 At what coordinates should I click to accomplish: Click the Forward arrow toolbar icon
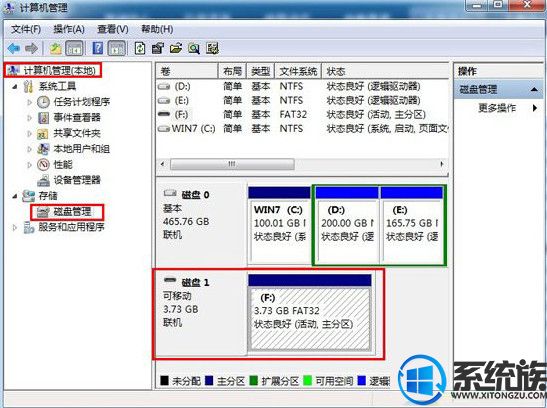tap(32, 48)
